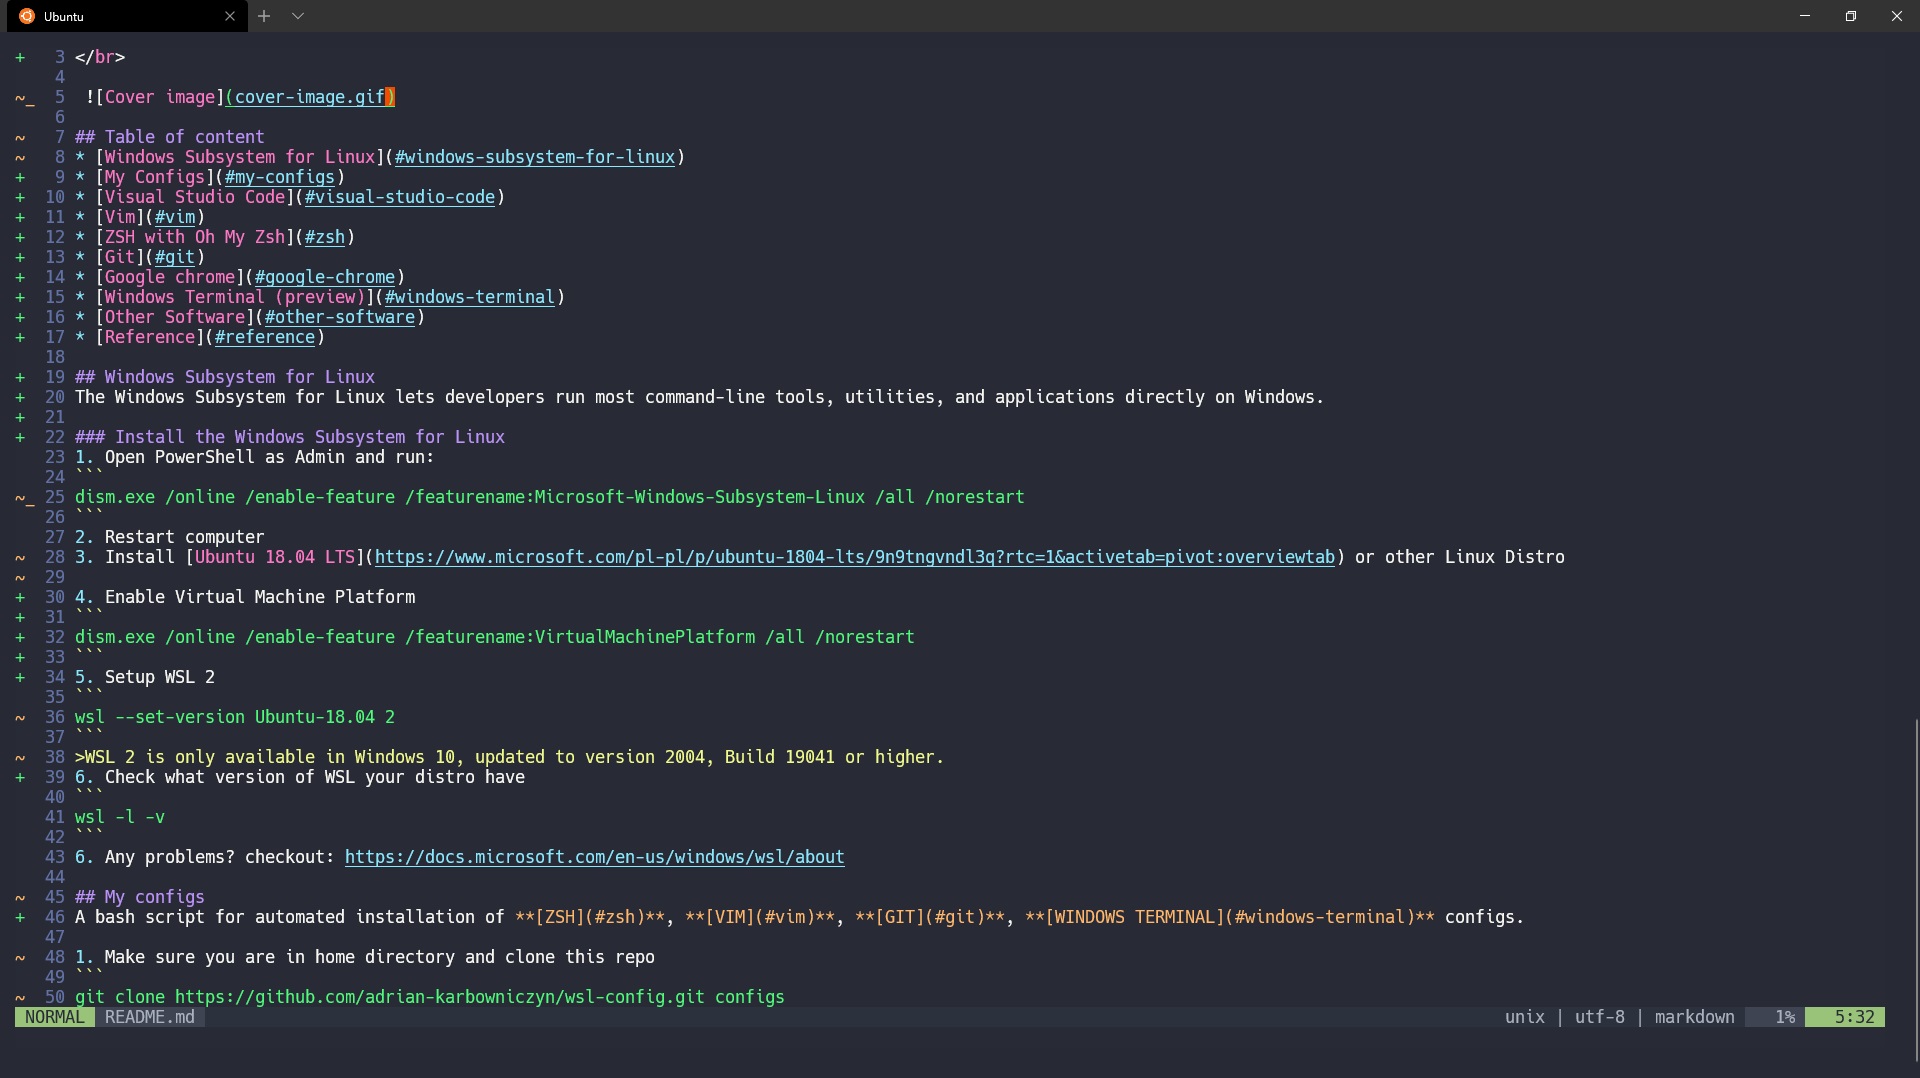Open the new tab profile dropdown
The image size is (1920, 1078).
[x=298, y=16]
